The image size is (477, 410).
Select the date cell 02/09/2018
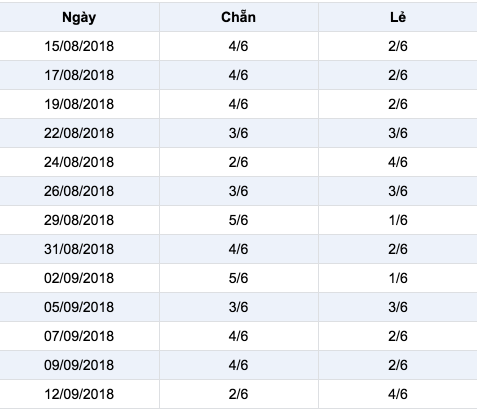[79, 278]
